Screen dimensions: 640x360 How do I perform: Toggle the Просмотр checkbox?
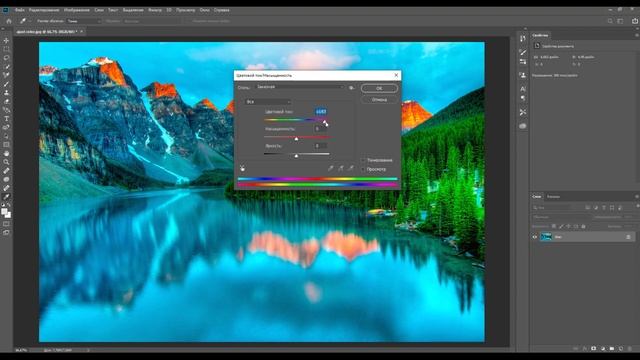363,169
